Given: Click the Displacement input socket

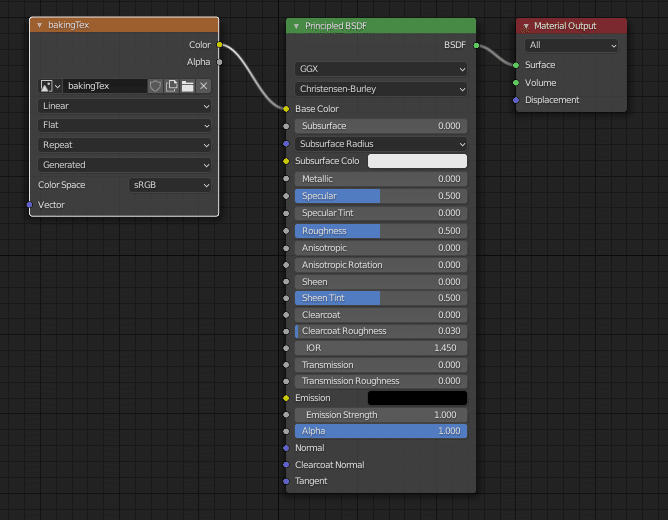Looking at the screenshot, I should click(516, 100).
